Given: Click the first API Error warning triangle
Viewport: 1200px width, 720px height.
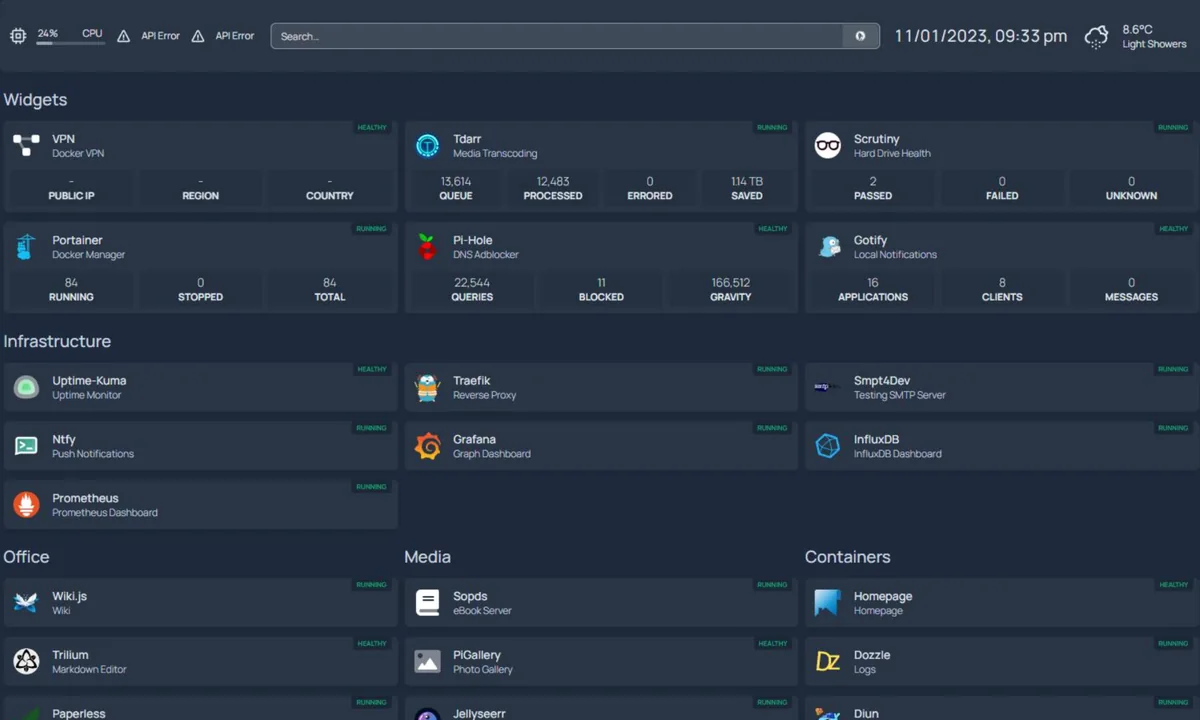Looking at the screenshot, I should point(124,36).
